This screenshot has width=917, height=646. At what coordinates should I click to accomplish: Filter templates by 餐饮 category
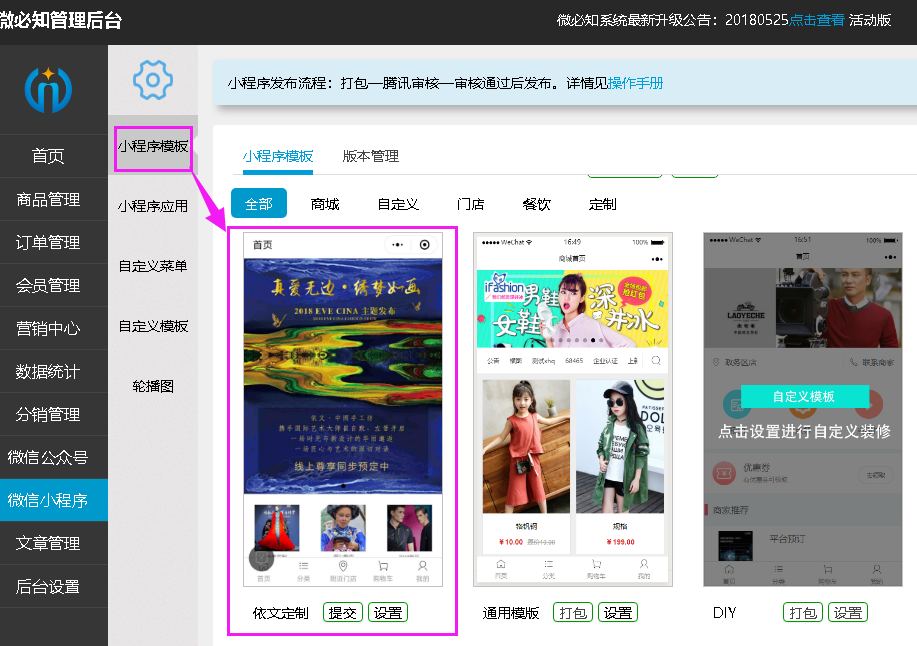536,204
